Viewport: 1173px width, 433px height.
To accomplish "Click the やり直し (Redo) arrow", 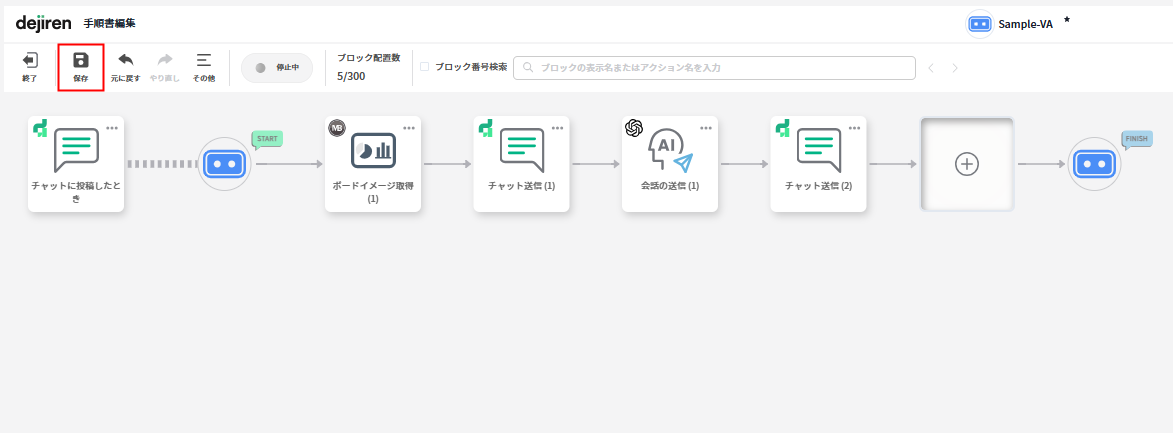I will click(x=165, y=61).
